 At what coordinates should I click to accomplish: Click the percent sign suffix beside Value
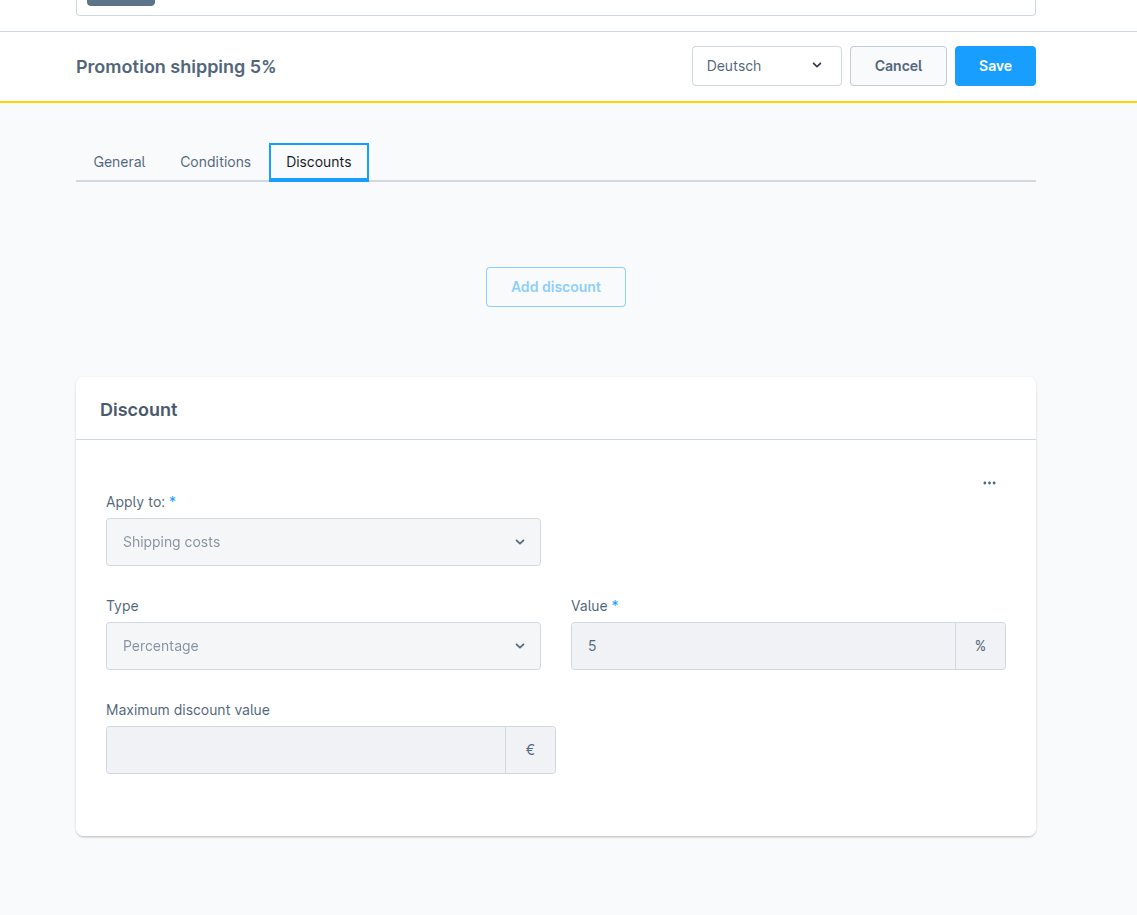[x=980, y=646]
